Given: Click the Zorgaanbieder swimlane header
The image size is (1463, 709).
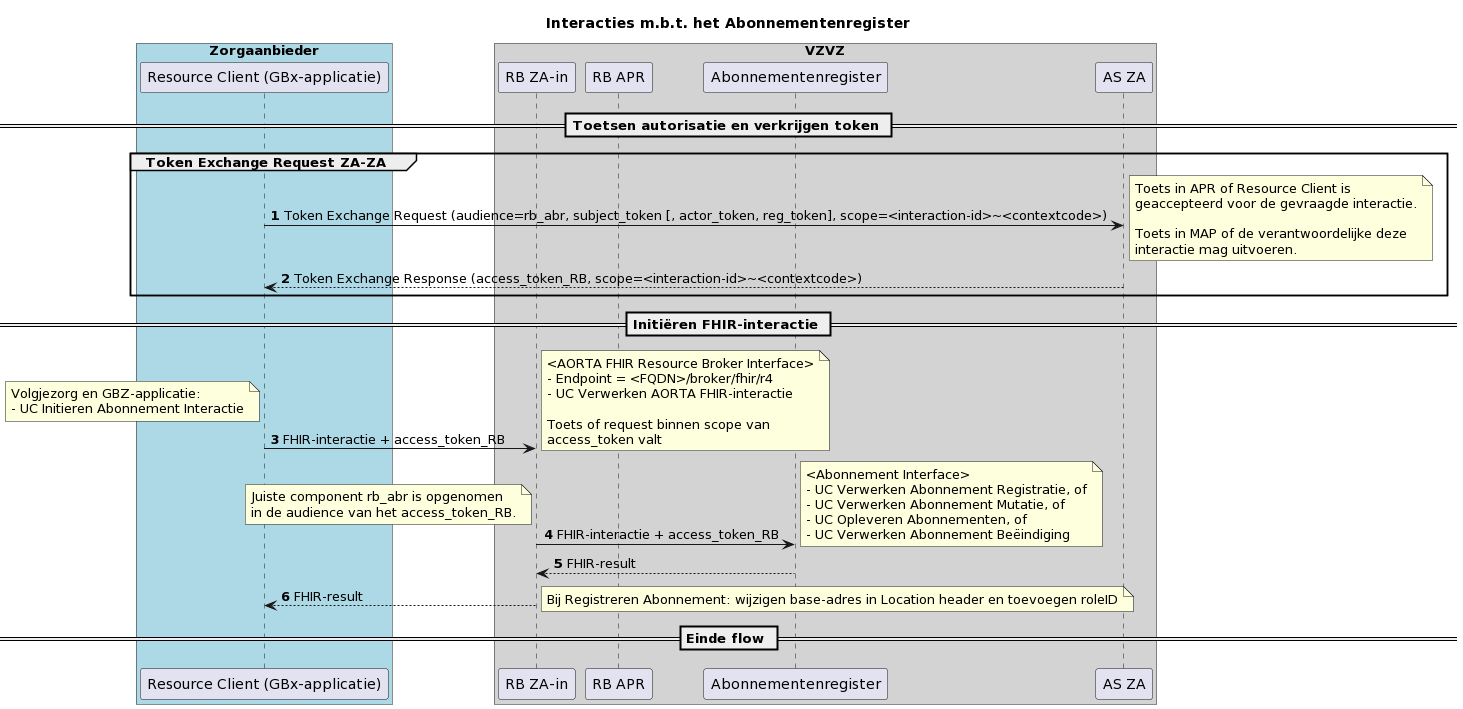Looking at the screenshot, I should click(x=263, y=48).
